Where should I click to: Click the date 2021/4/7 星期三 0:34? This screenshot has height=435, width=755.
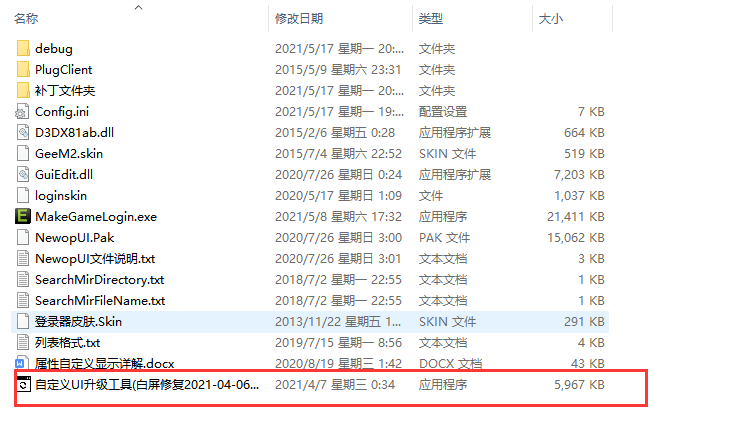335,384
